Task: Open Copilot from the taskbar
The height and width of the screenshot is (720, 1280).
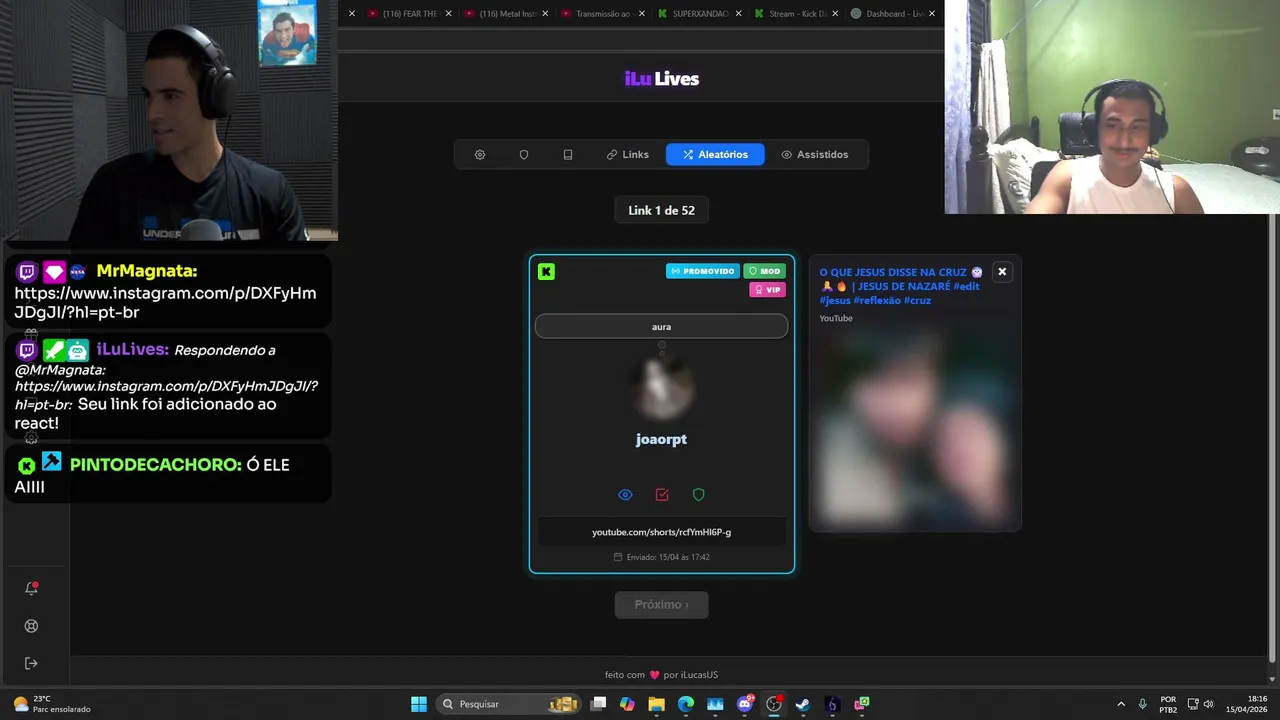Action: 627,704
